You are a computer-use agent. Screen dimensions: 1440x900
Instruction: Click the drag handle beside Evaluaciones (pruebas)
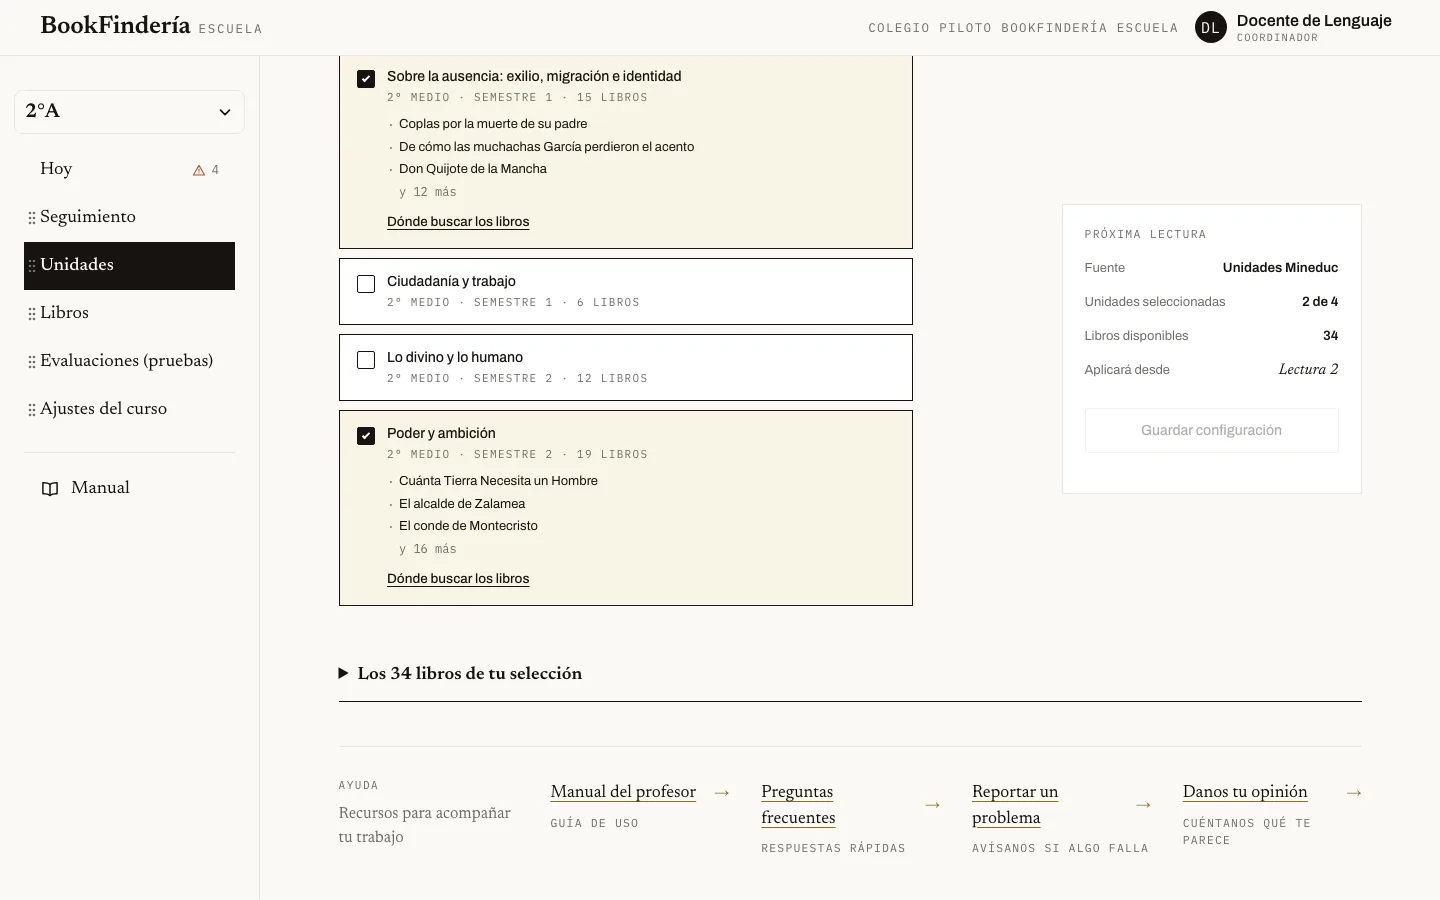click(32, 362)
